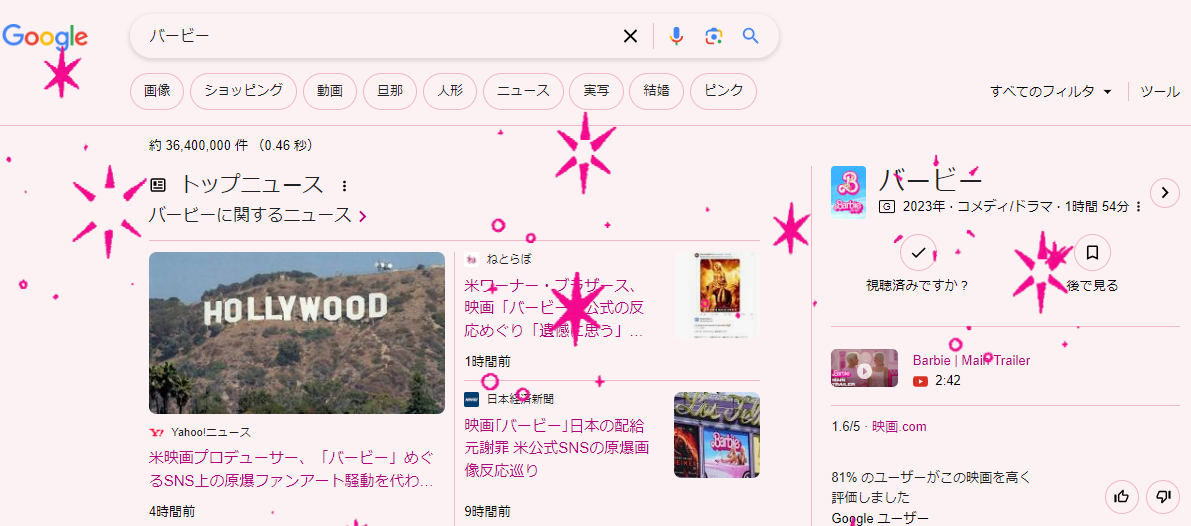Expand the Barbie knowledge panel arrow
Viewport: 1191px width, 526px height.
[x=1164, y=193]
